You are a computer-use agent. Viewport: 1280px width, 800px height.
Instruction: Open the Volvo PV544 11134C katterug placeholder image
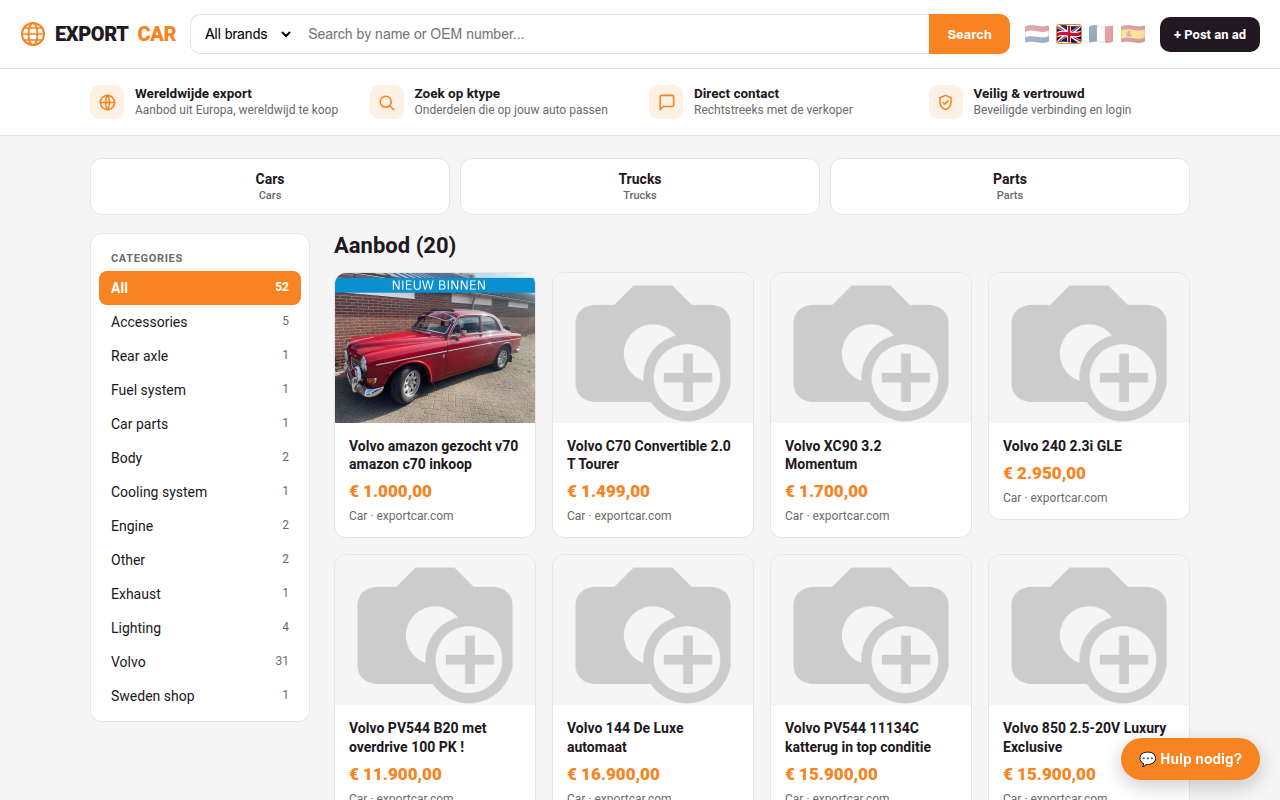point(871,630)
